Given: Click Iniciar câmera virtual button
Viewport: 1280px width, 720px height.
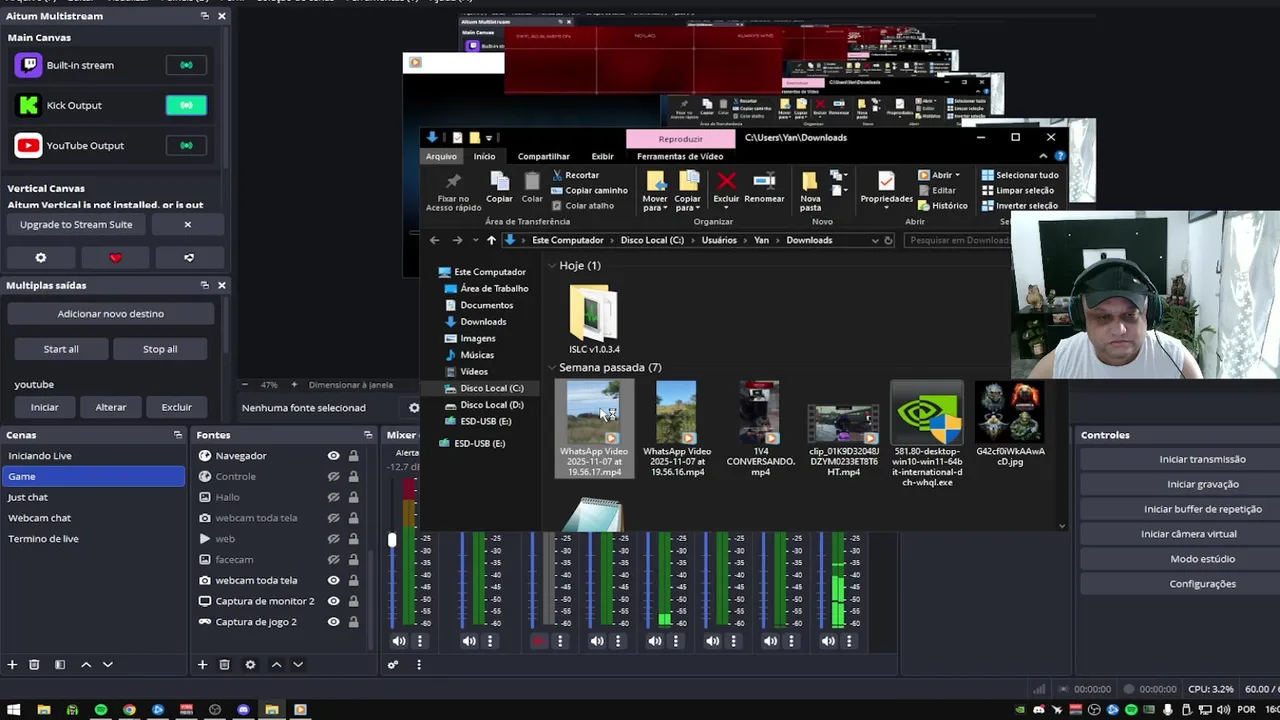Looking at the screenshot, I should click(x=1189, y=534).
